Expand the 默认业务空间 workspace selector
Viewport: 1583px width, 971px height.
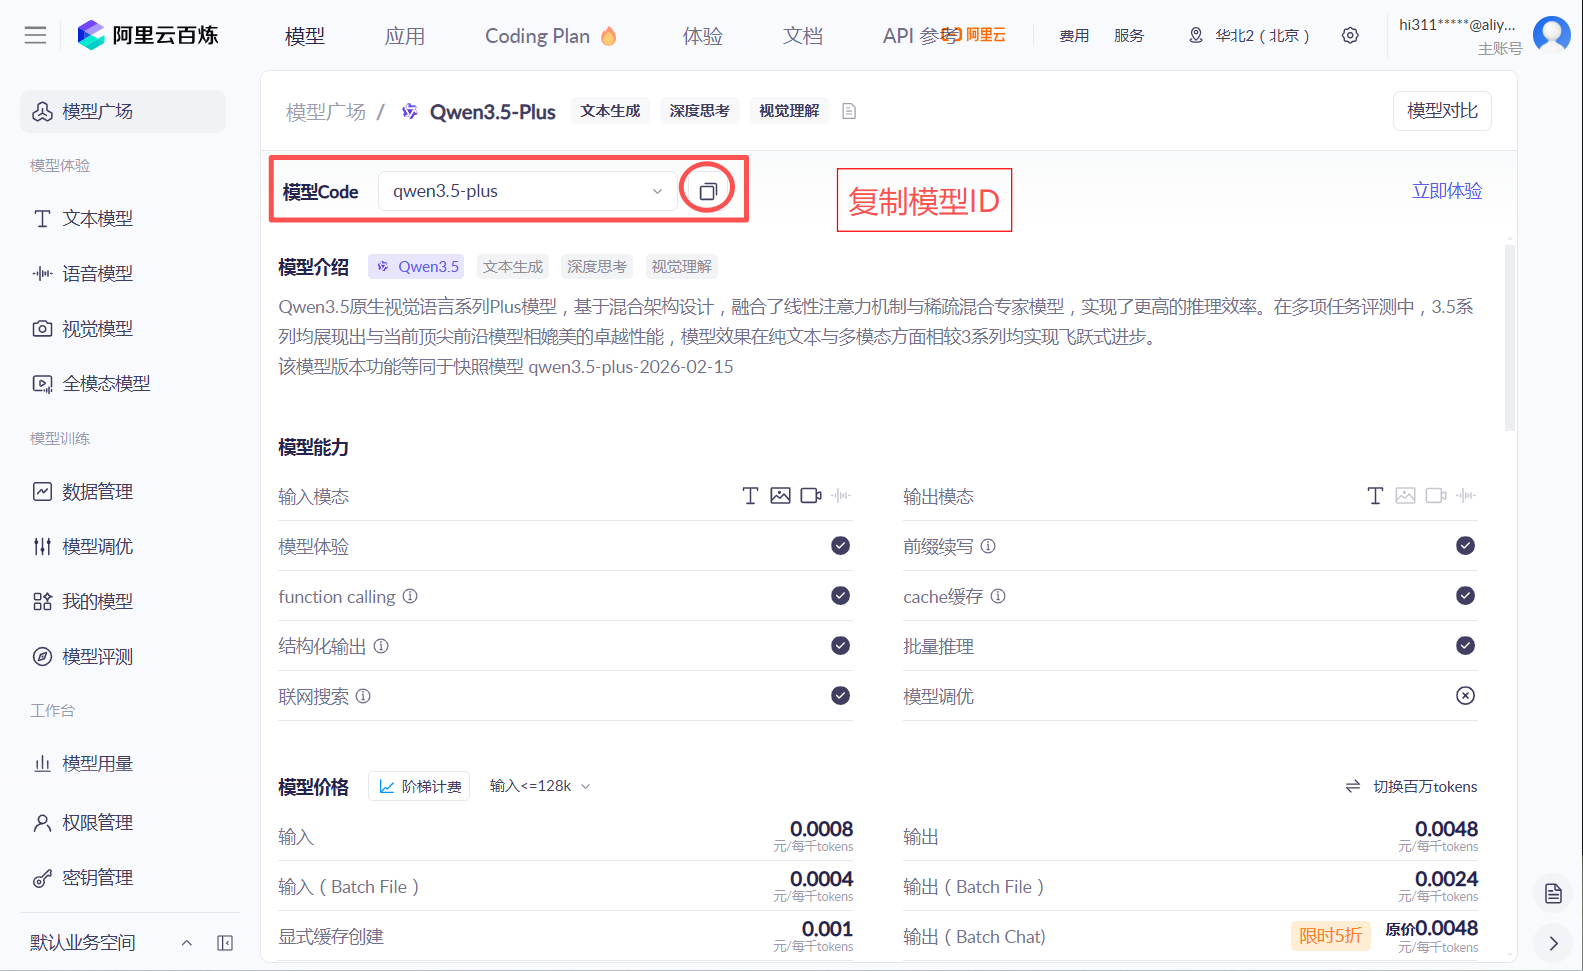coord(186,943)
